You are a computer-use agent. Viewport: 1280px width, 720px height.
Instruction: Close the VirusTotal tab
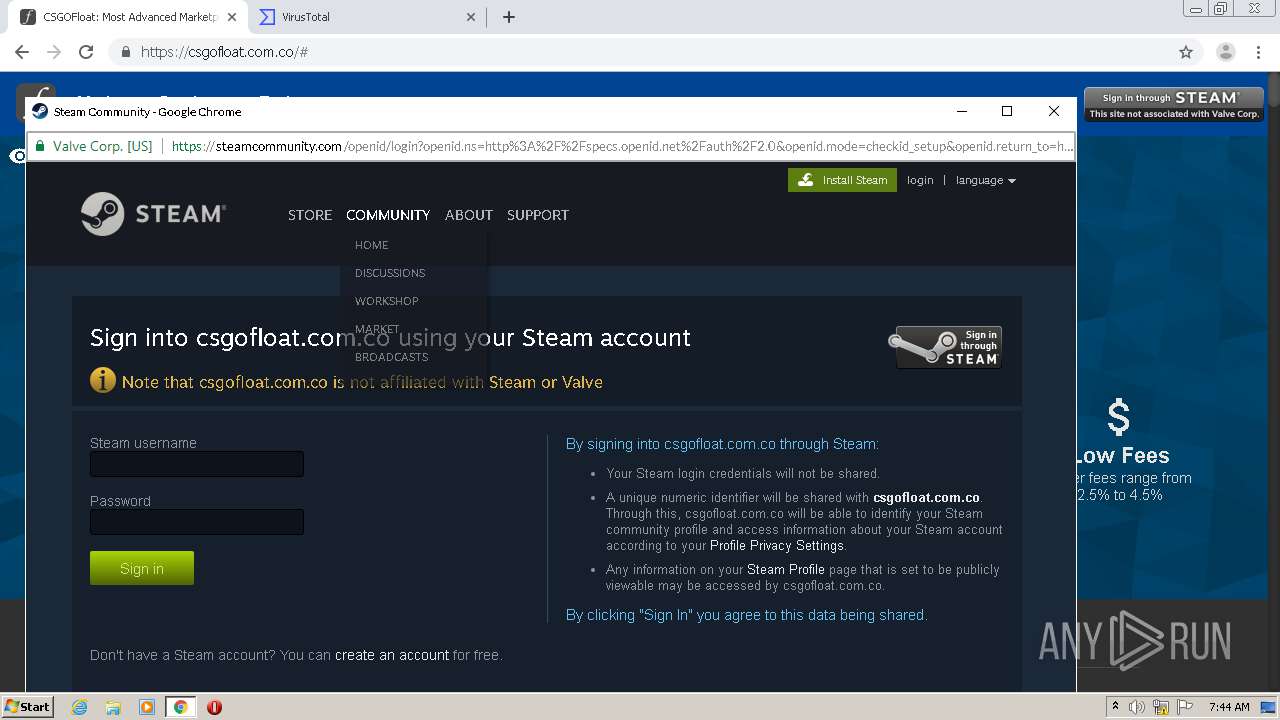coord(472,17)
